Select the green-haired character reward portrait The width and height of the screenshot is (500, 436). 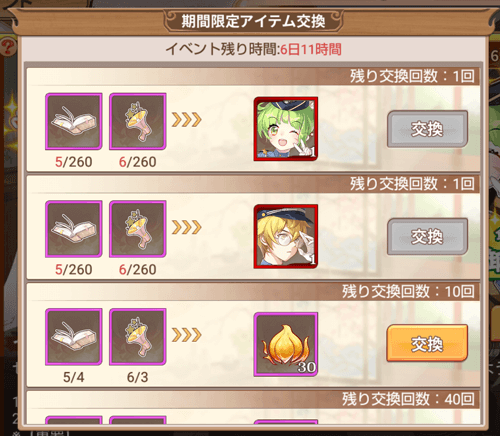[x=286, y=129]
